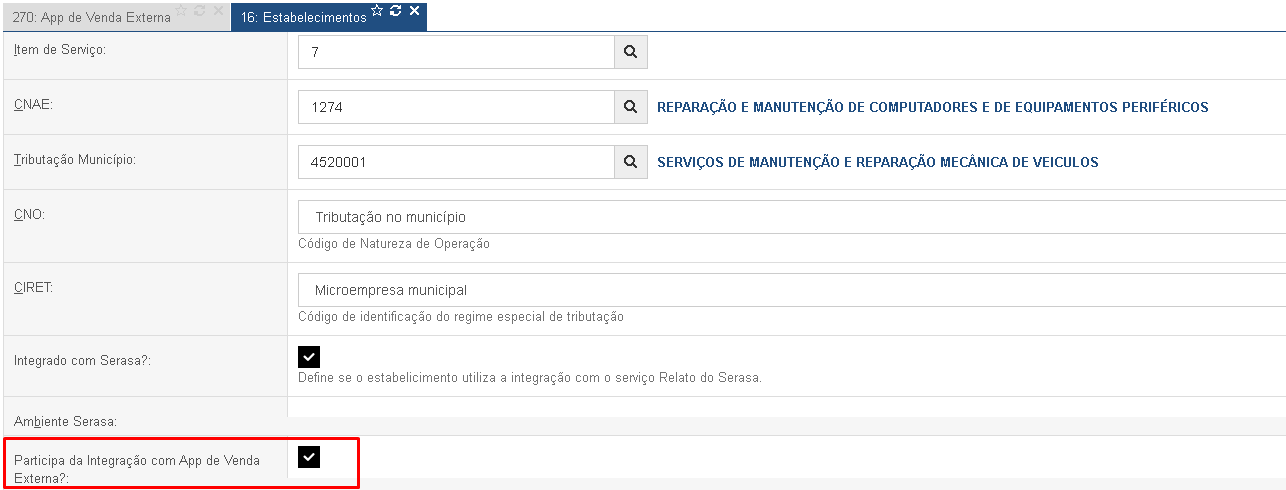Click SERVIÇOS DE MANUTENÇÃO E REPARAÇÃO MECÂNICA text

tap(877, 162)
